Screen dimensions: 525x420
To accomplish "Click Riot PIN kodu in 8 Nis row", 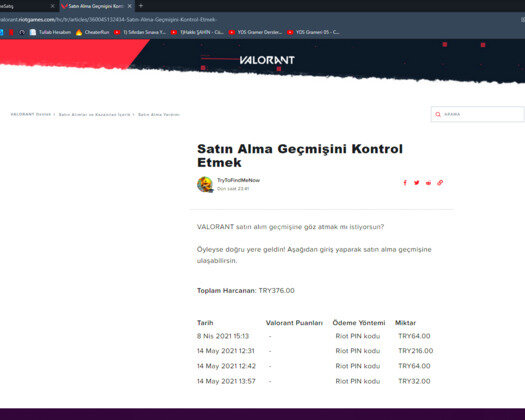I will click(358, 336).
